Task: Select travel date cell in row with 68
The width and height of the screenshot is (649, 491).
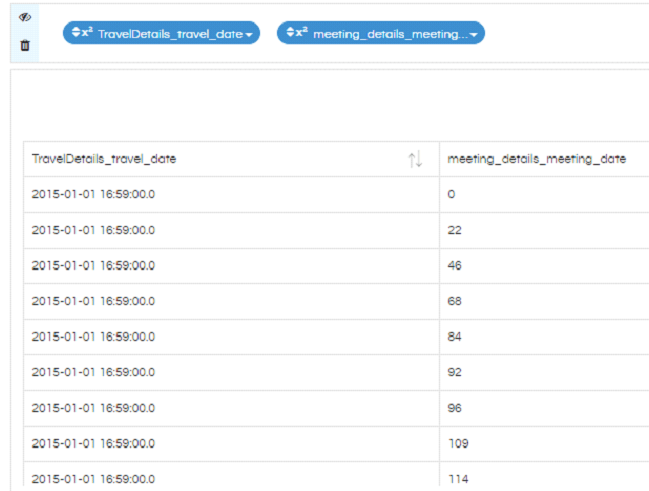Action: (x=231, y=301)
